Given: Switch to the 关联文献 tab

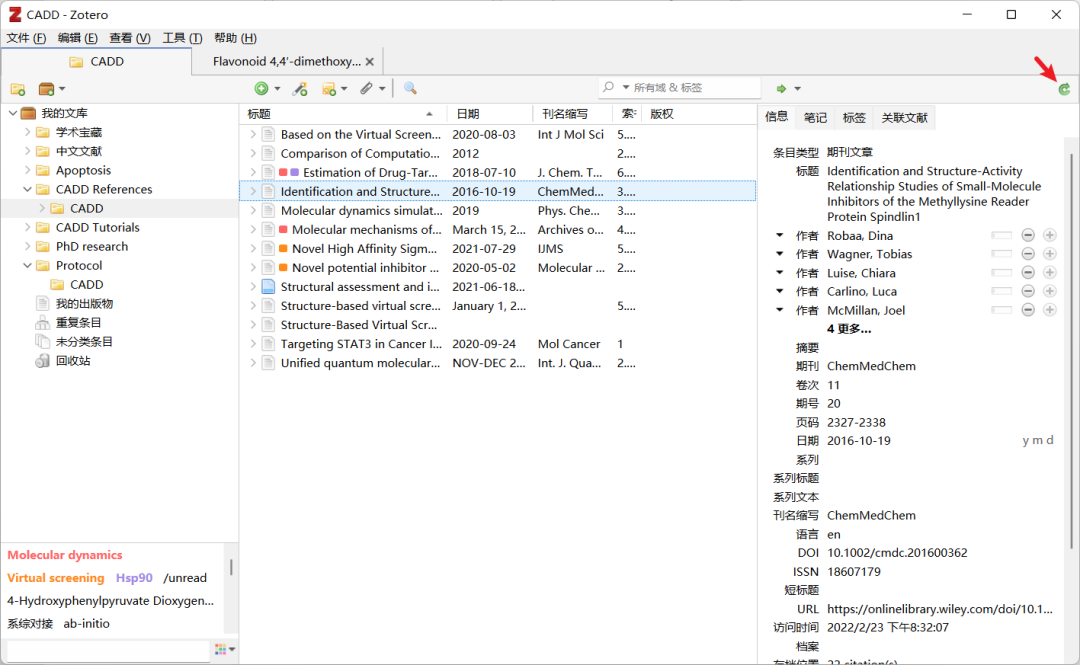Looking at the screenshot, I should click(904, 118).
